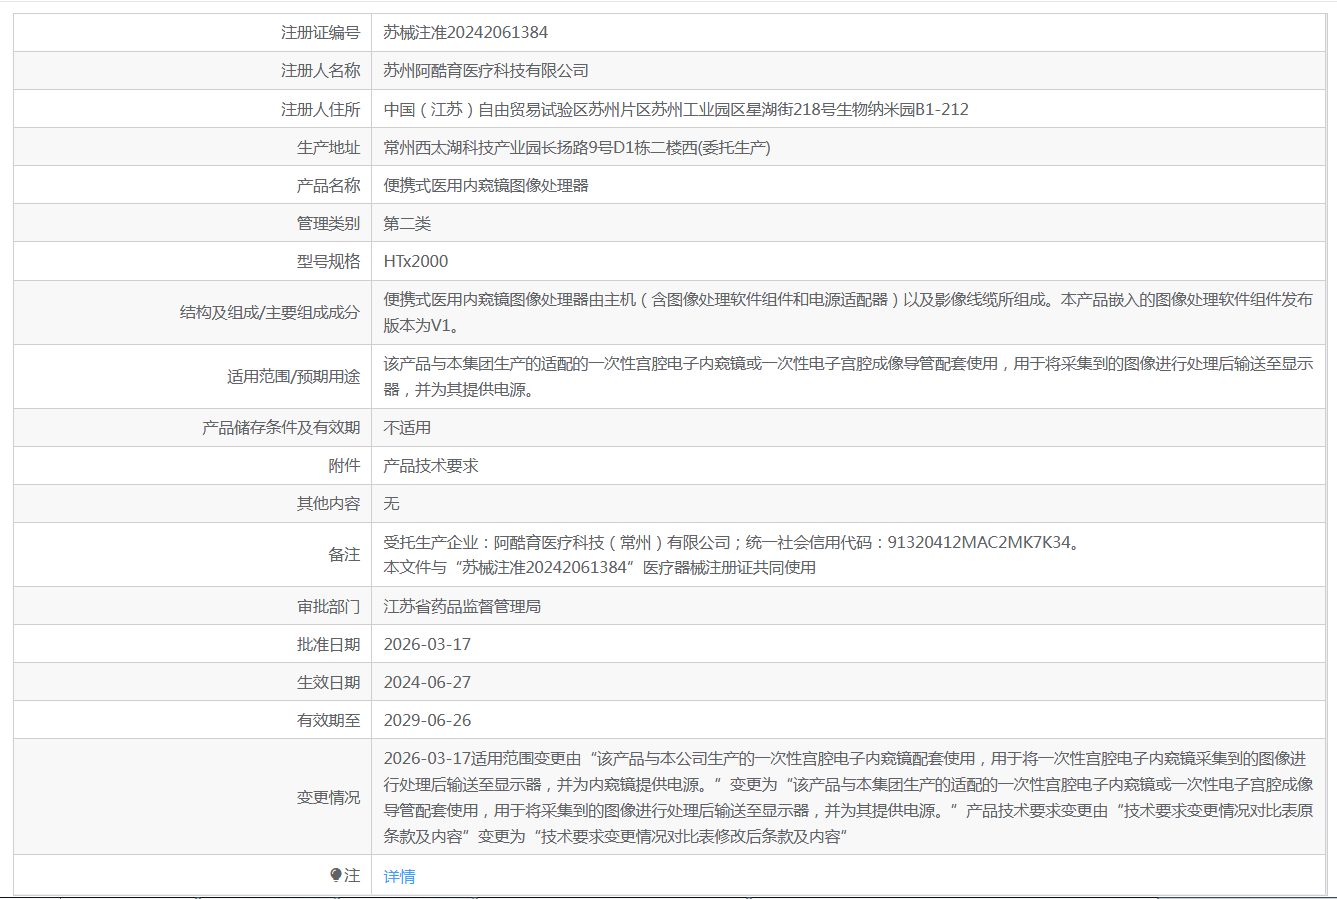Click the 其他内容 label
The height and width of the screenshot is (899, 1337).
[x=328, y=503]
